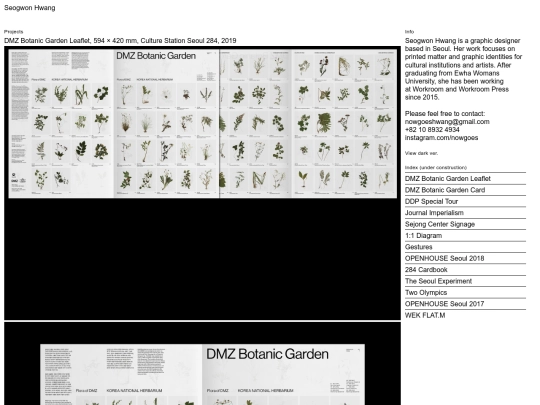
Task: Click phone number +82 10 8932 4934
Action: pyautogui.click(x=432, y=129)
